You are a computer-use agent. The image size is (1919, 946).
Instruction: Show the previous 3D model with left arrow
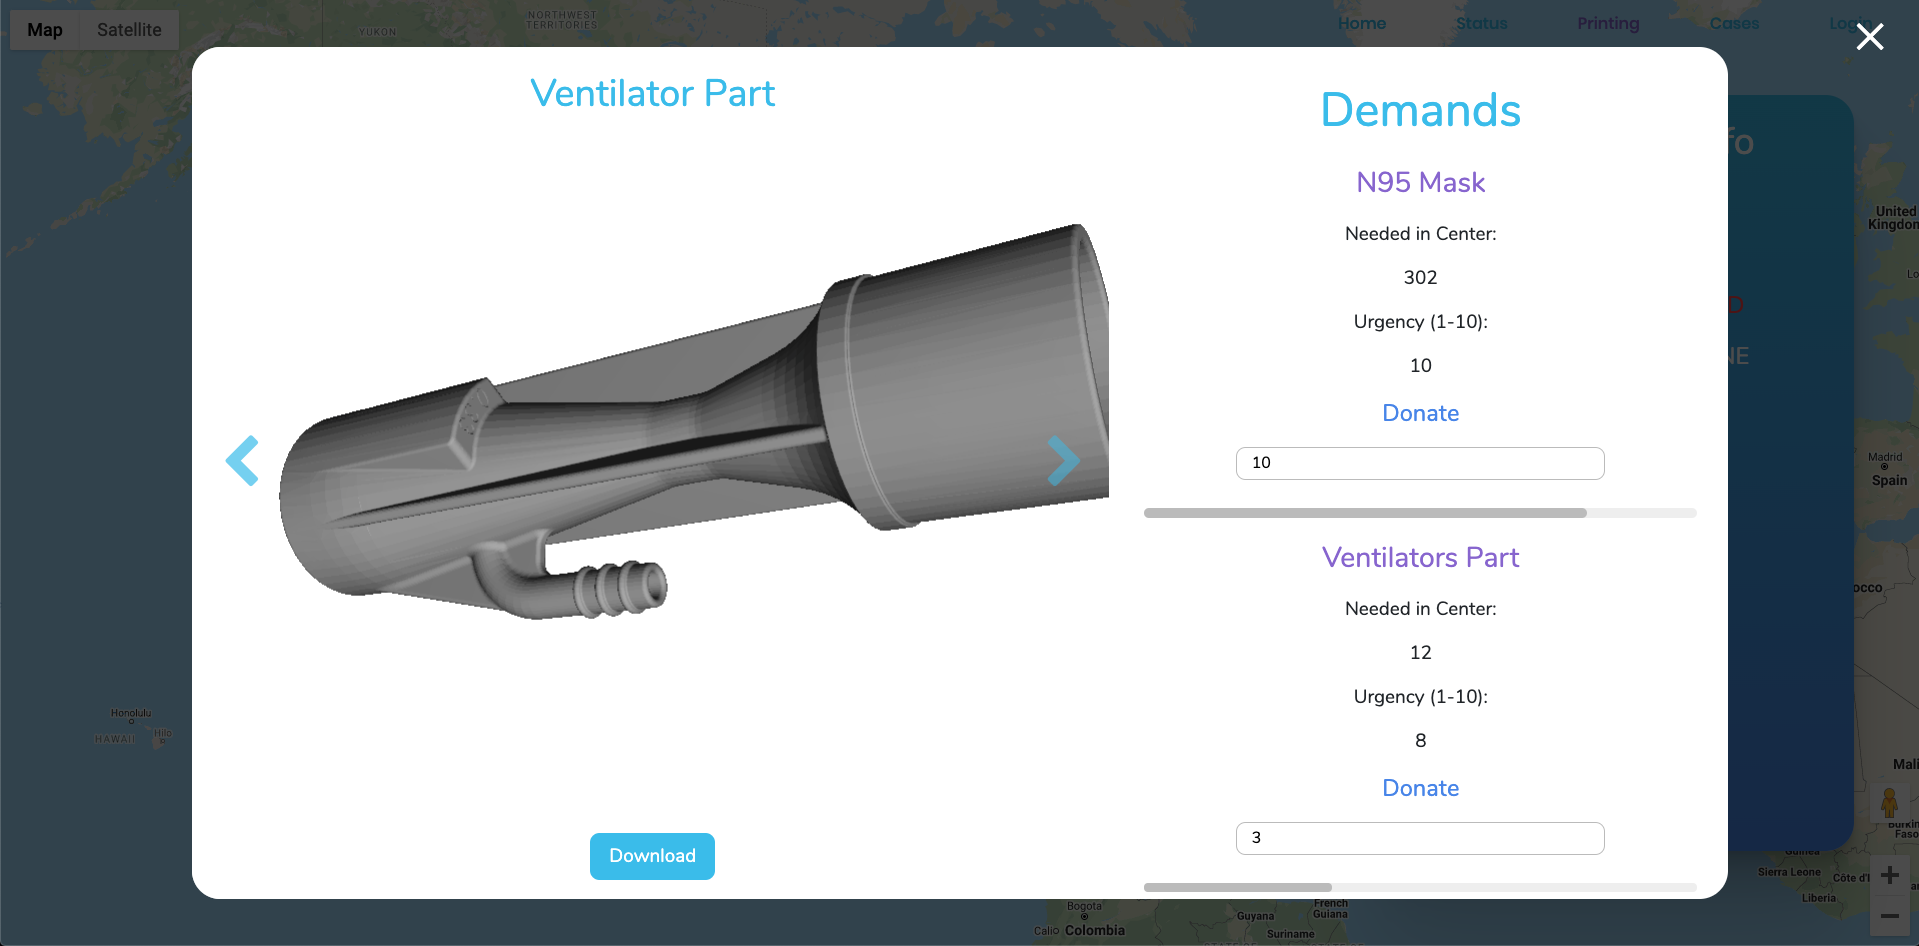(242, 461)
